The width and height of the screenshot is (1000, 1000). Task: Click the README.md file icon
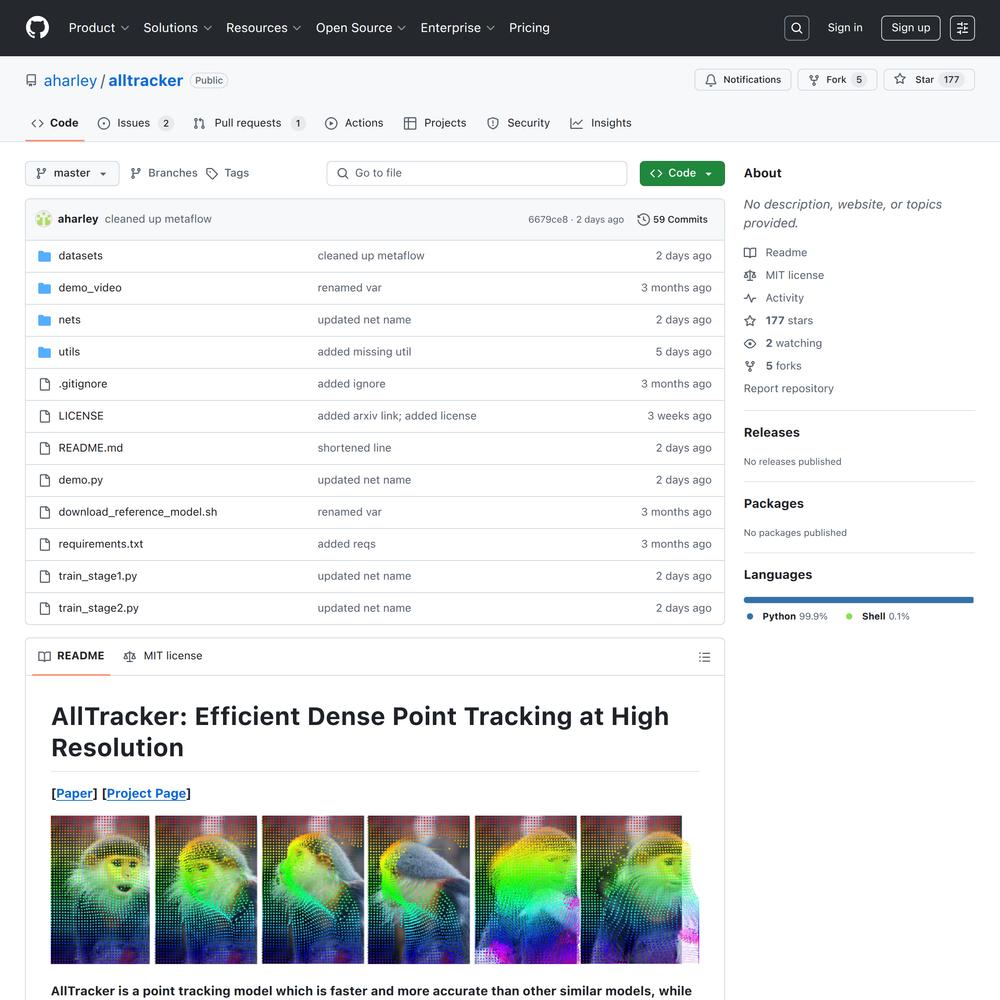45,448
